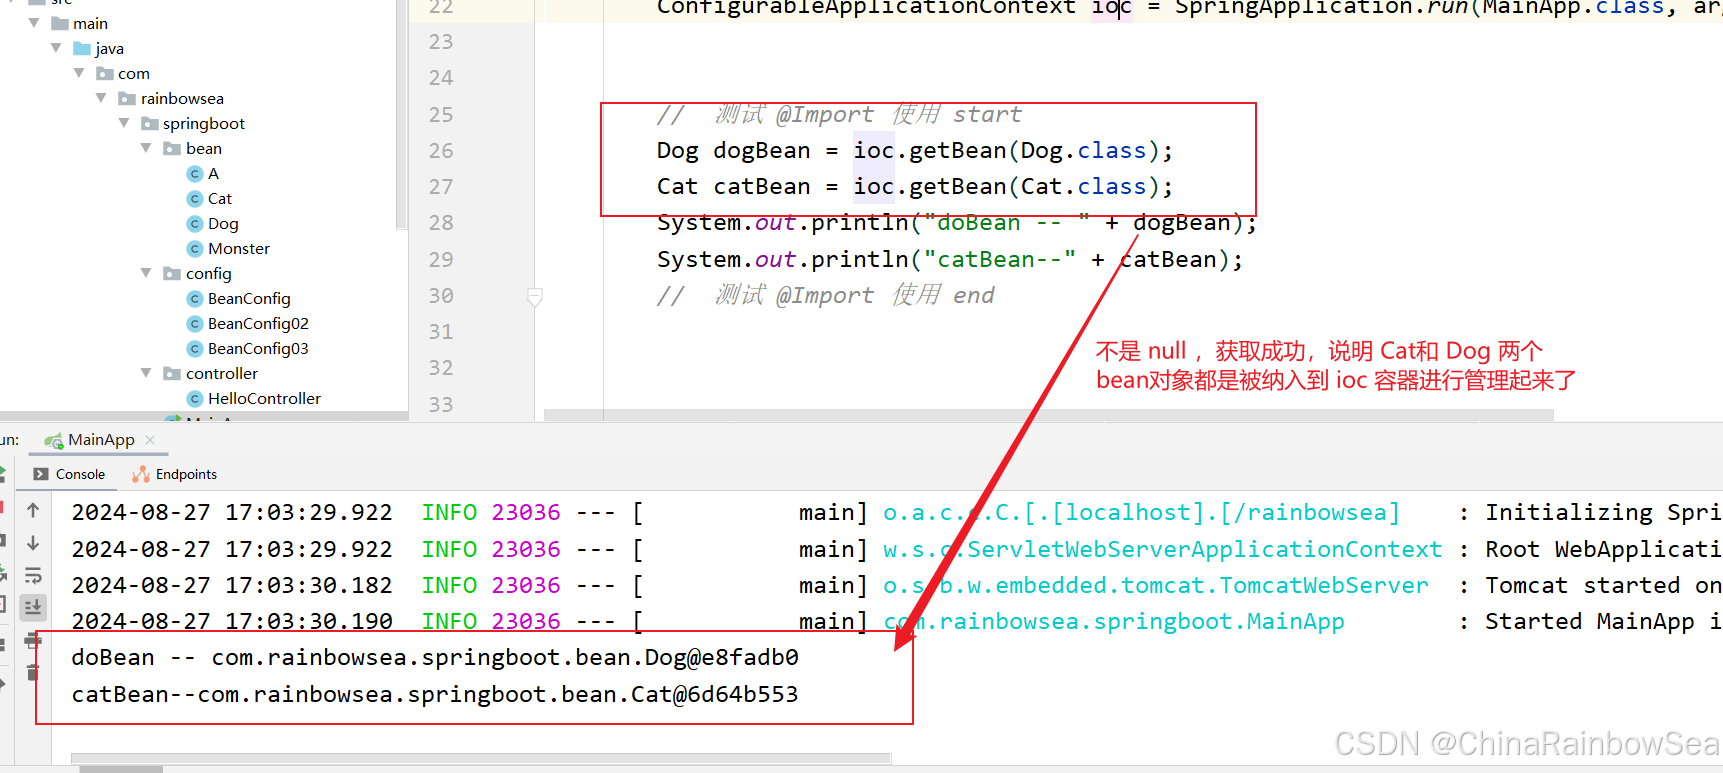Click the dogBean variable on line 26

point(761,151)
